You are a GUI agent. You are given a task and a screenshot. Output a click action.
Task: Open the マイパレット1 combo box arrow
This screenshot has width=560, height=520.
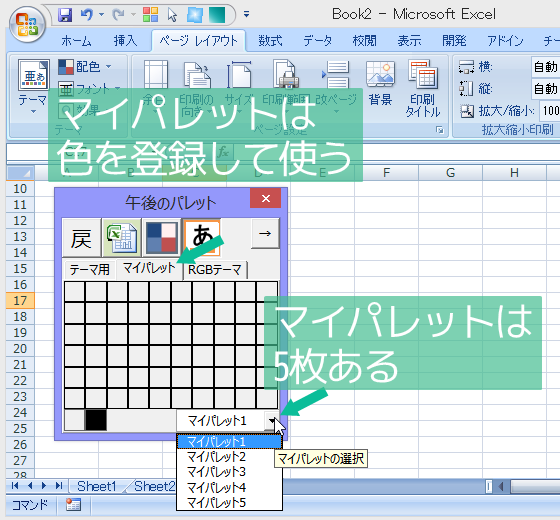pos(272,421)
